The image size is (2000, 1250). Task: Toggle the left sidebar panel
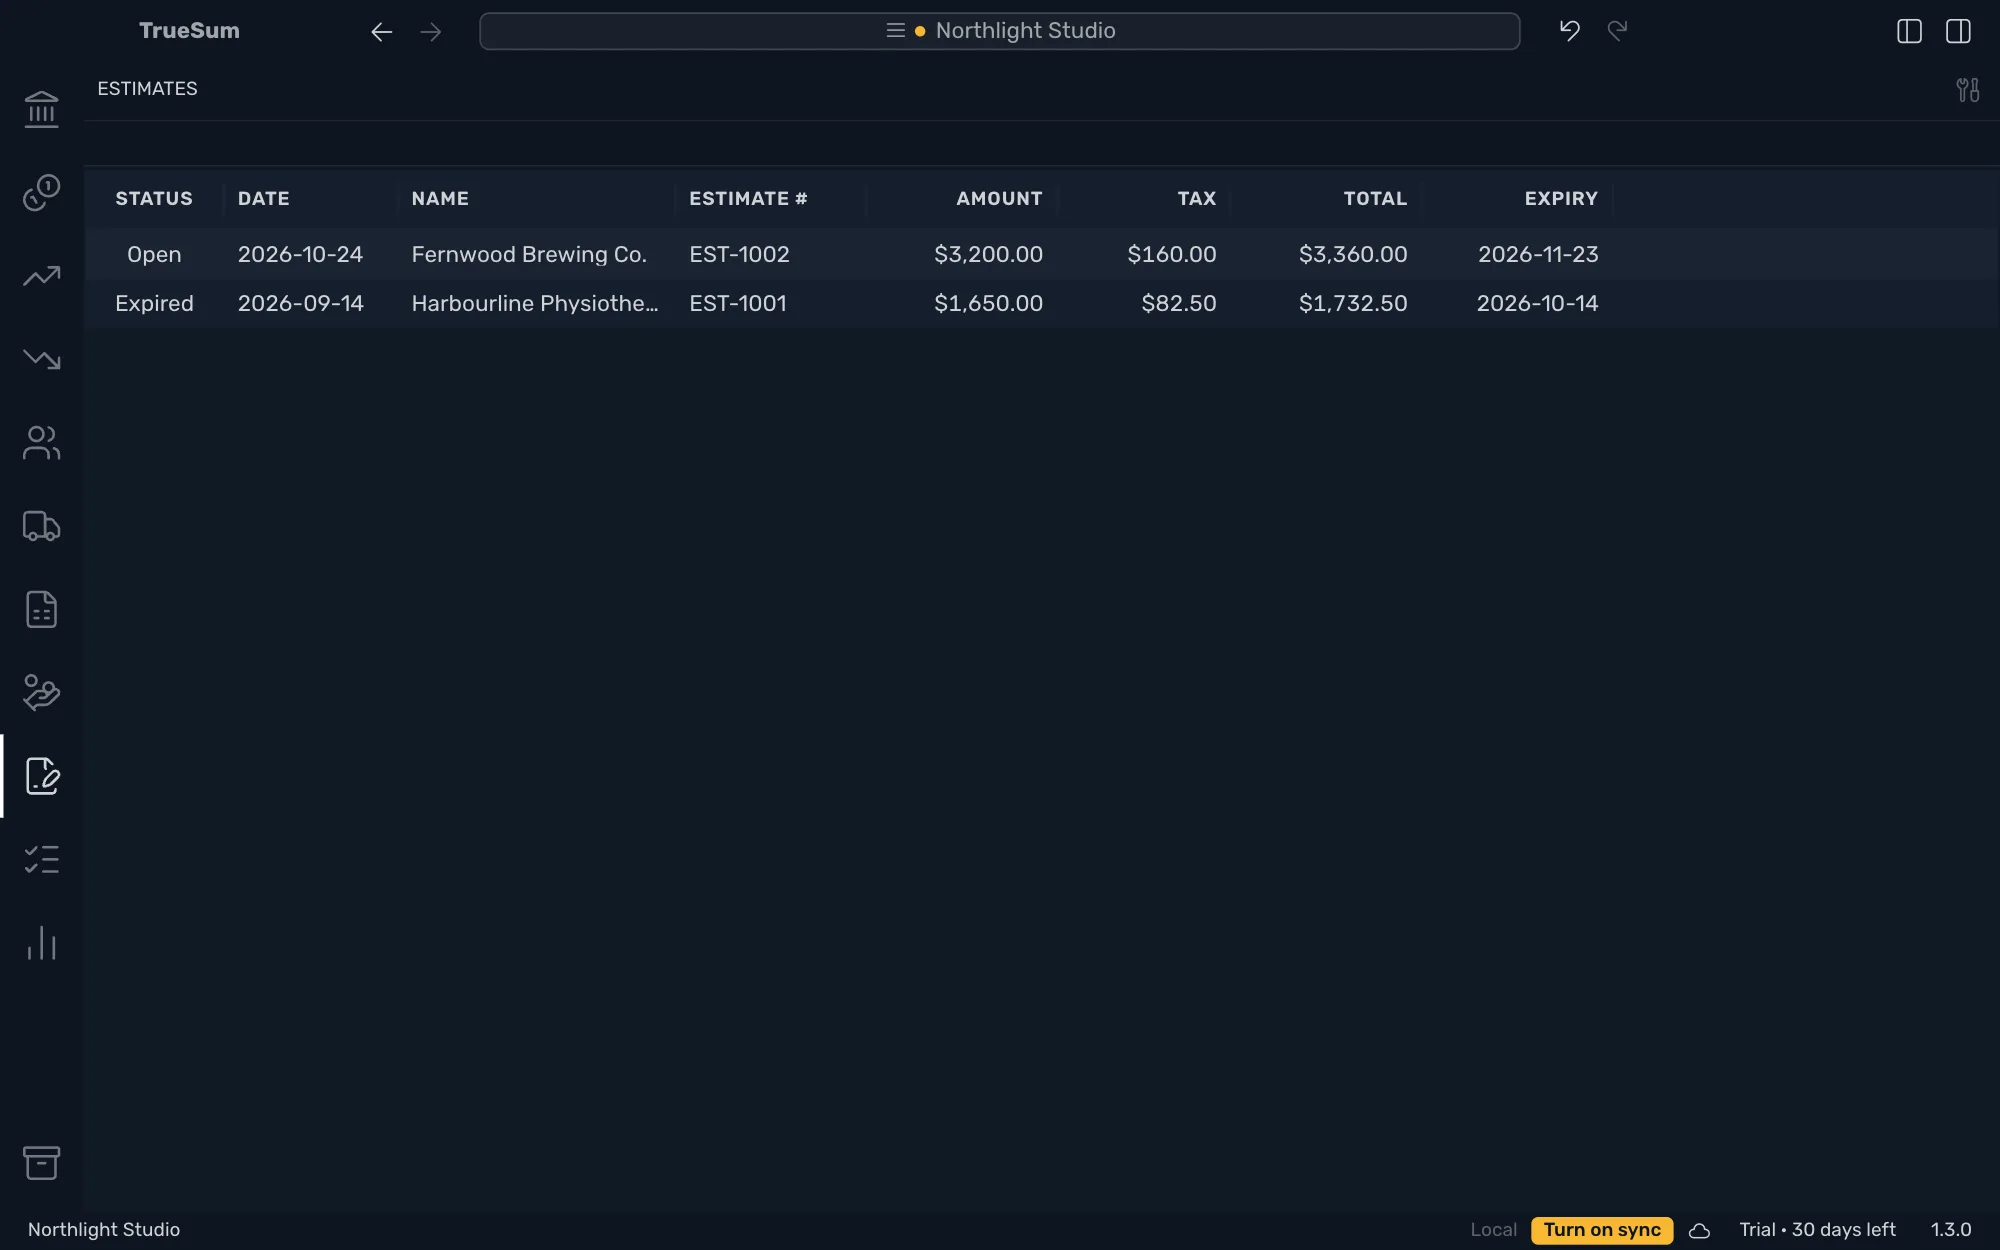click(1909, 31)
